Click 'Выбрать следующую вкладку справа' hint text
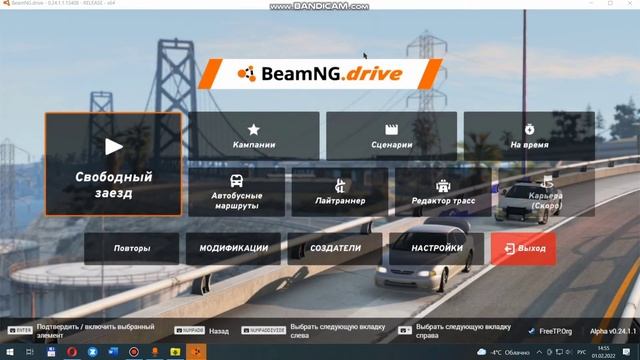Screen dimensions: 640x360 463,331
